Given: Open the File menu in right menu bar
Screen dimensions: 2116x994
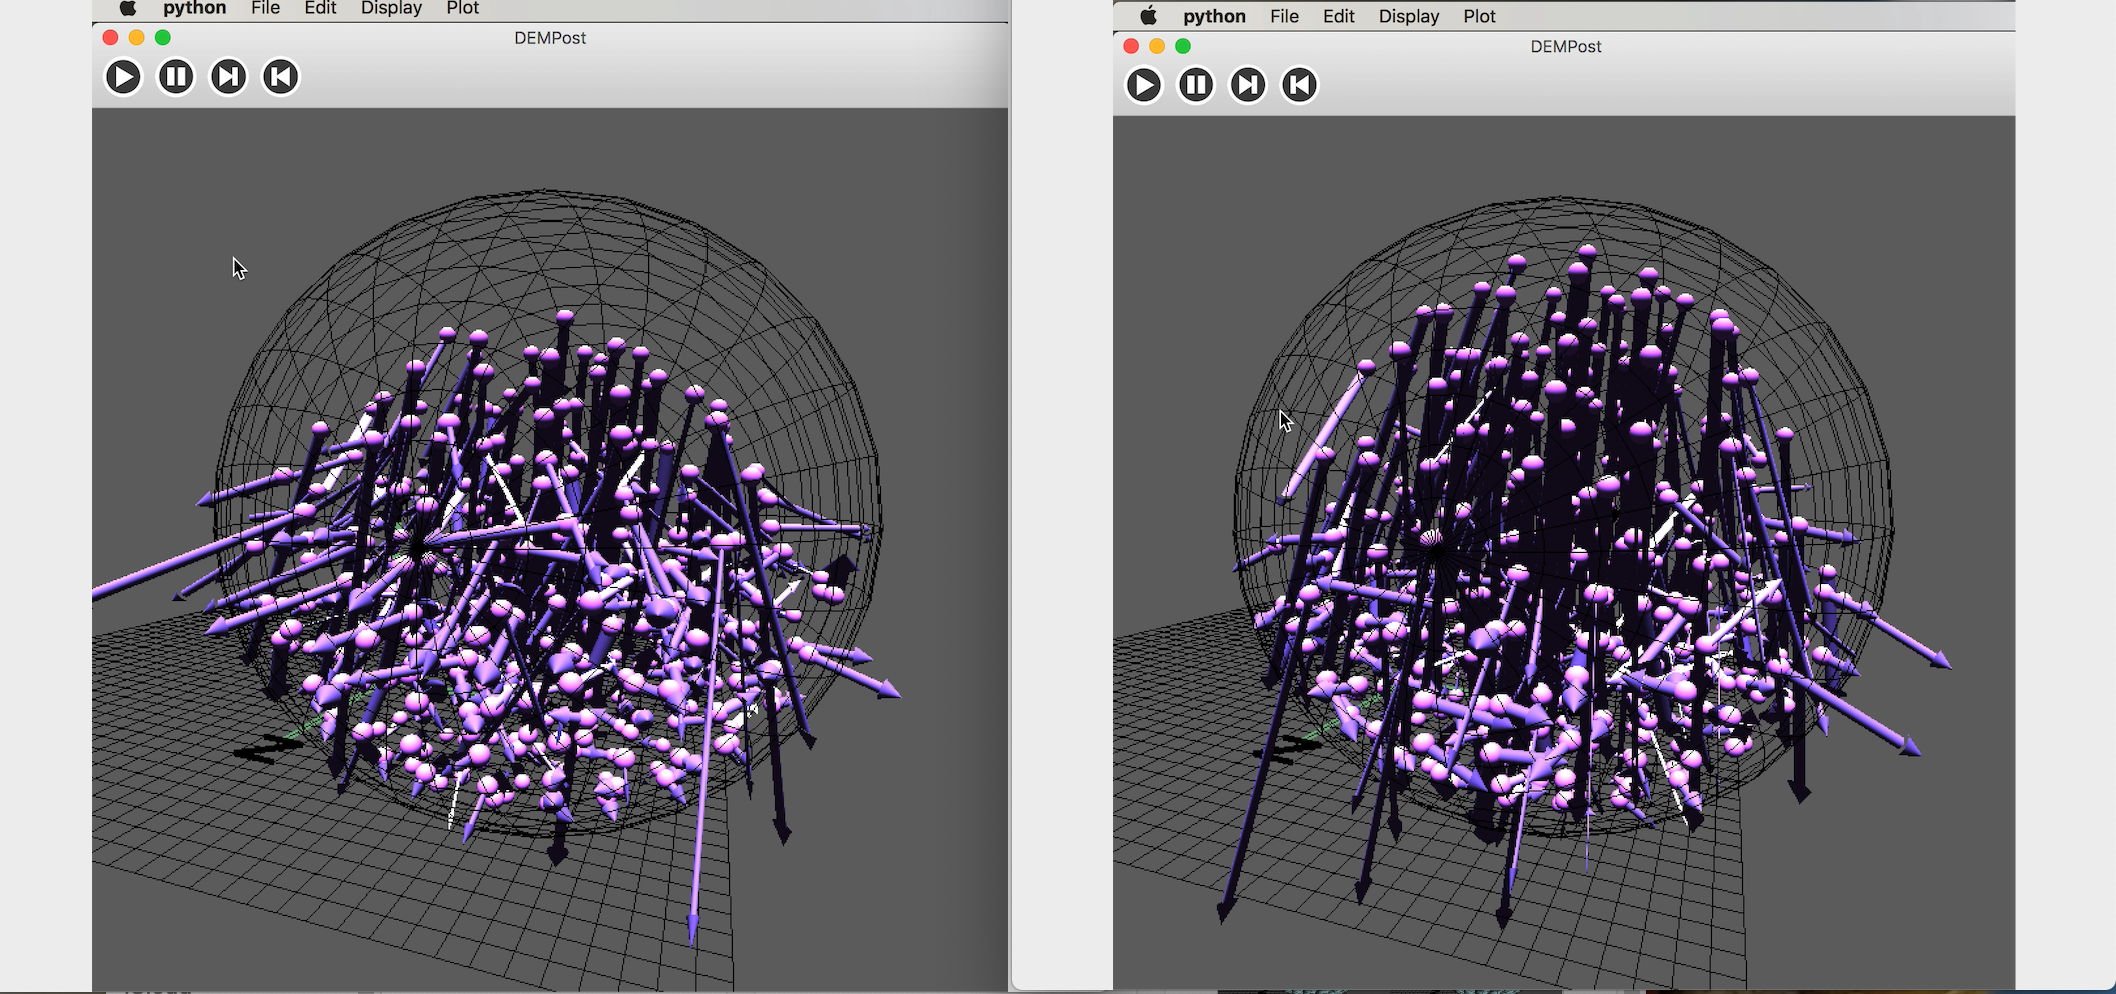Looking at the screenshot, I should coord(1284,16).
